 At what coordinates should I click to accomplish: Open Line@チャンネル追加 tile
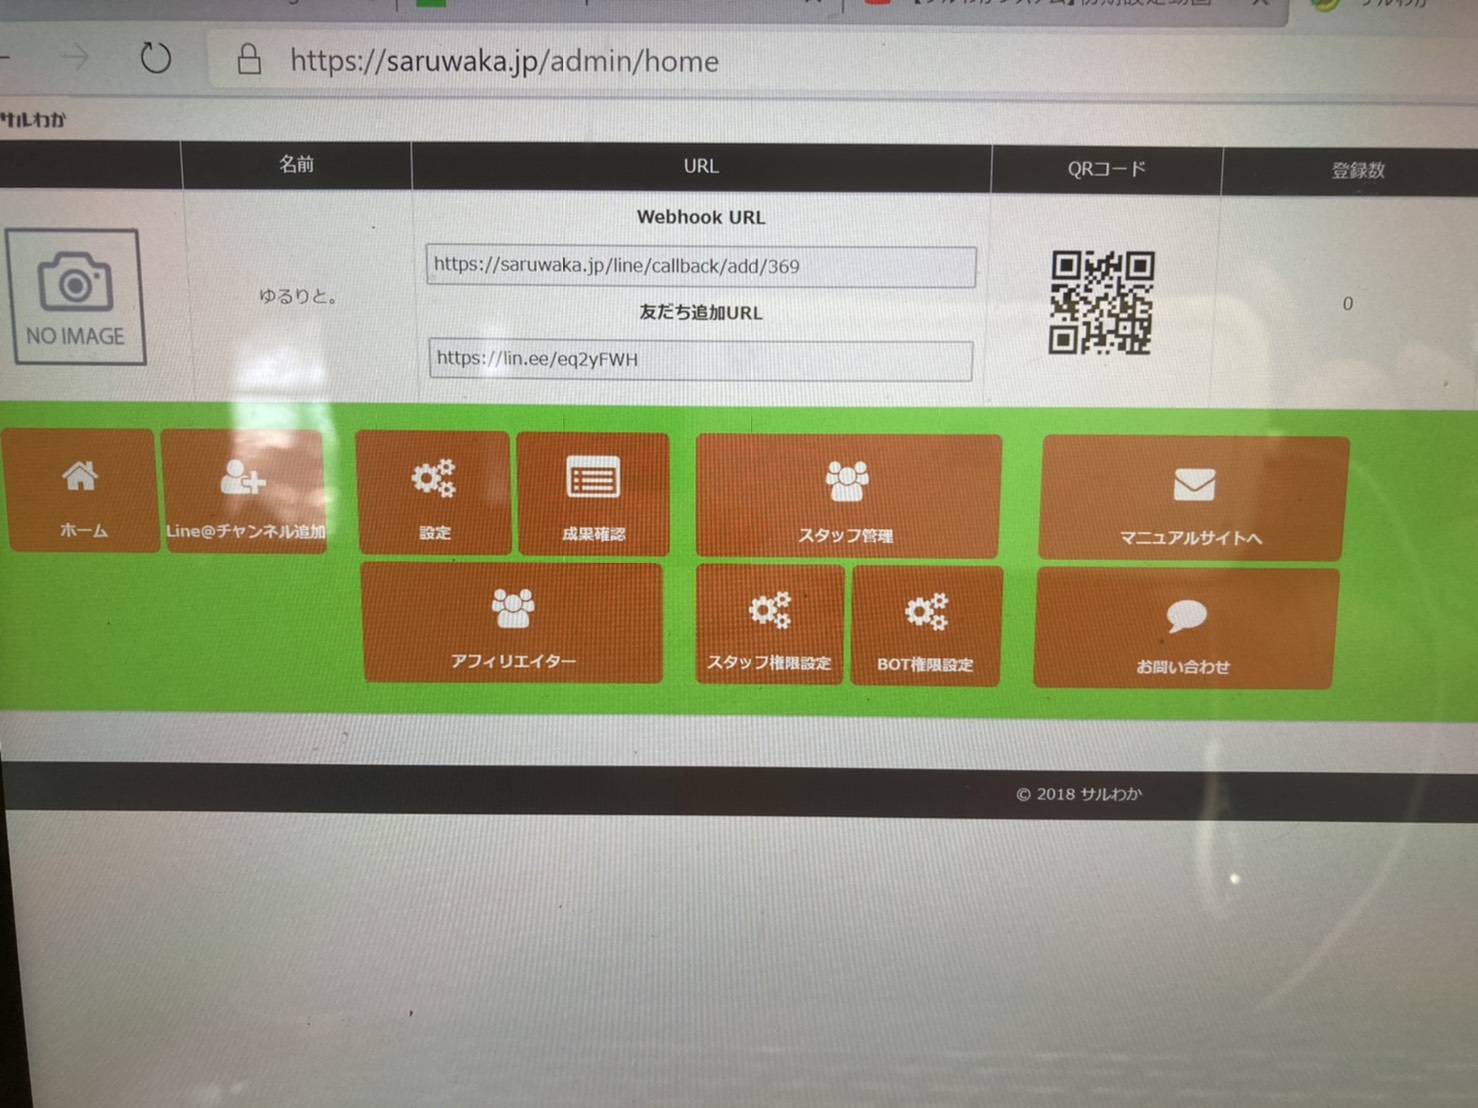244,491
